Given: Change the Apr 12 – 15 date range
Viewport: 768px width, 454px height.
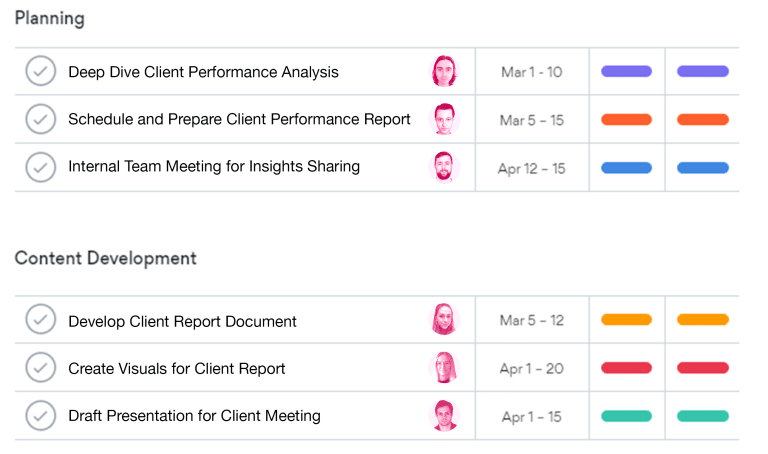Looking at the screenshot, I should pyautogui.click(x=531, y=168).
